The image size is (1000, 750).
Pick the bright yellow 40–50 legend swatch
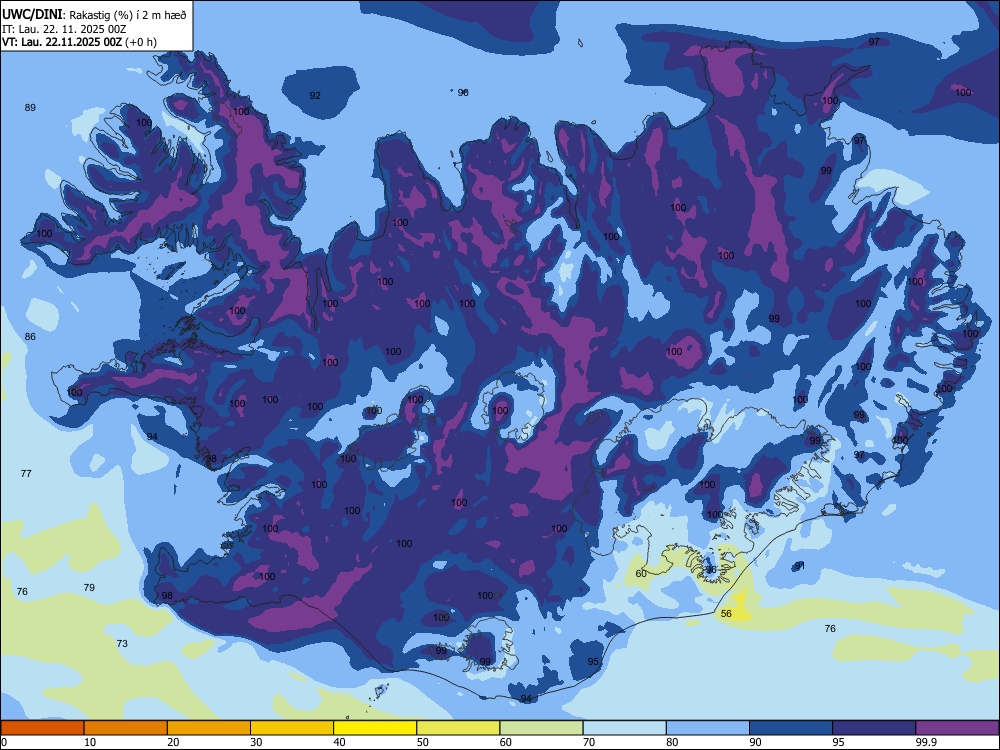(375, 728)
